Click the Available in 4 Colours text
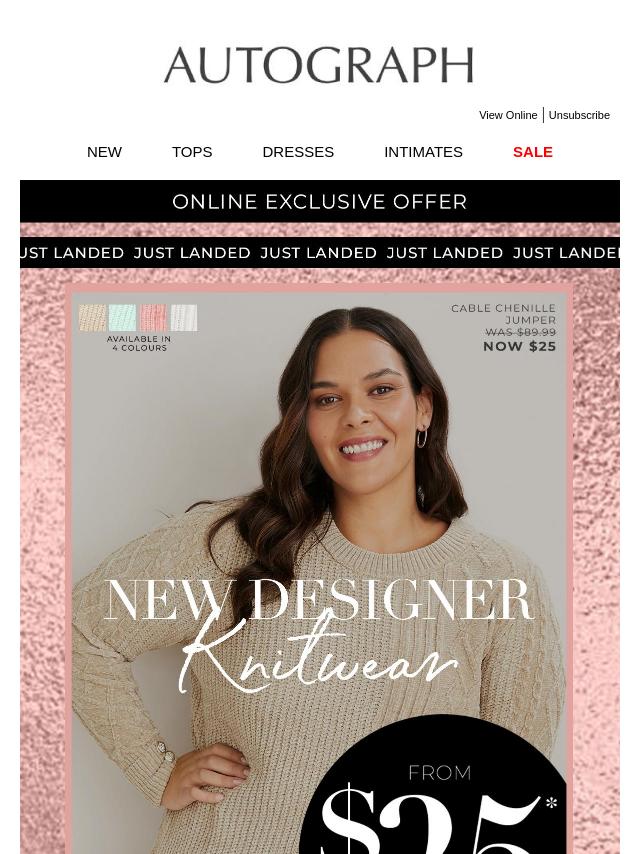 [x=139, y=343]
